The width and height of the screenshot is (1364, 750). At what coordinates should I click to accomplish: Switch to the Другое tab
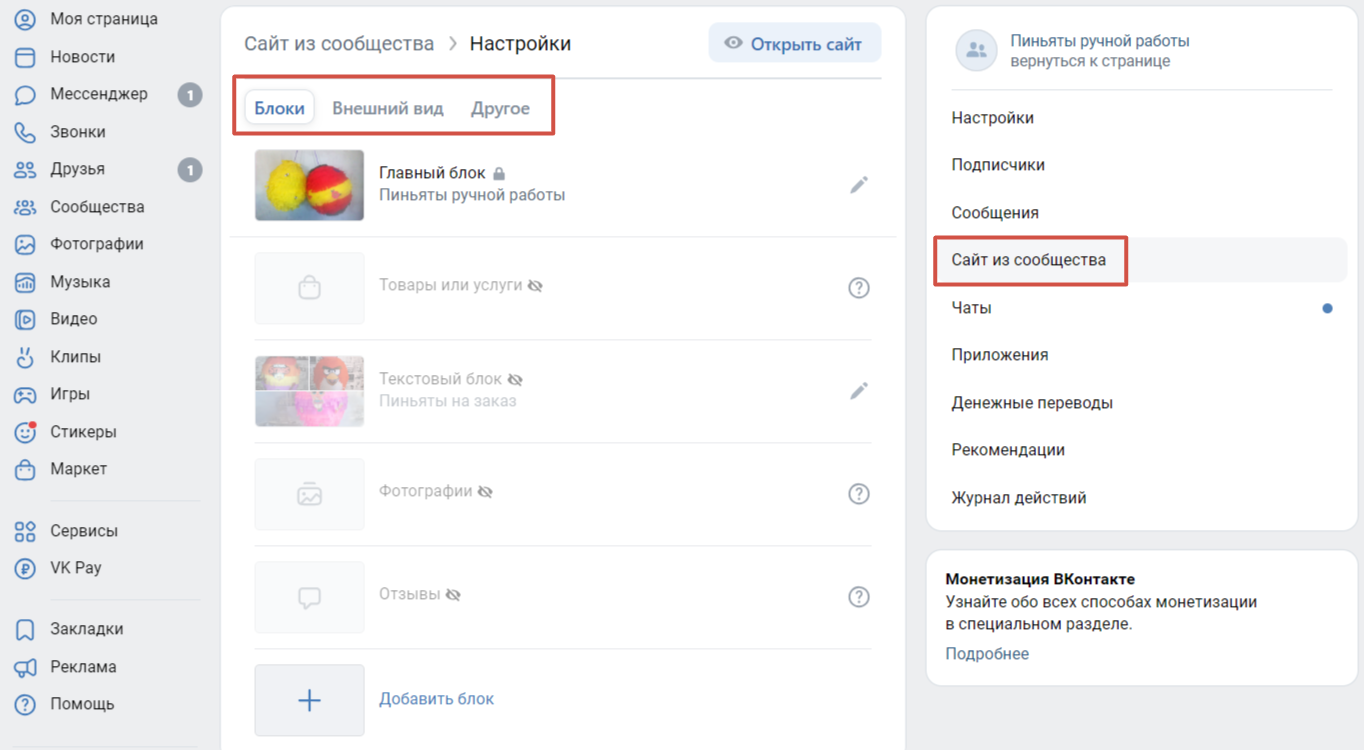pyautogui.click(x=500, y=108)
